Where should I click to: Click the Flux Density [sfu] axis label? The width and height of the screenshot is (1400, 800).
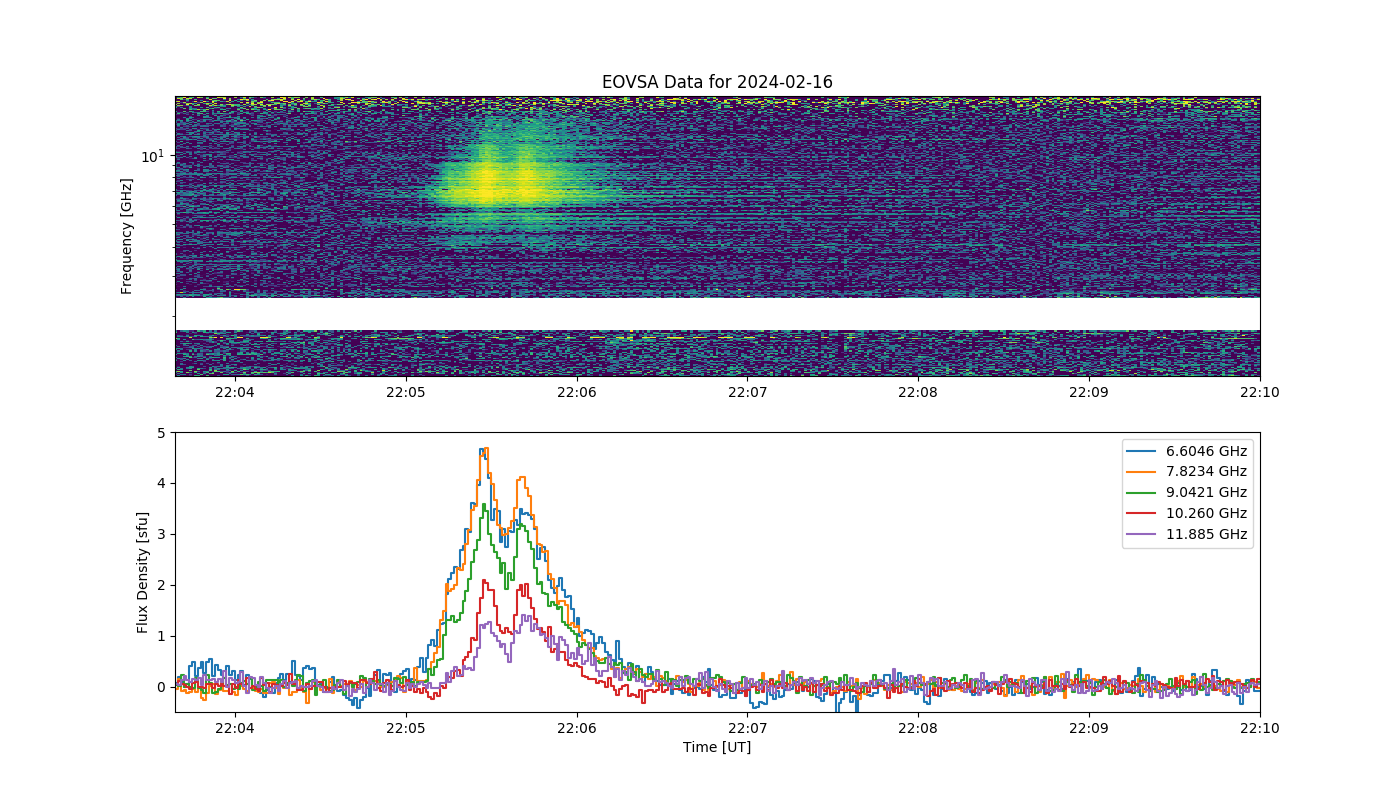coord(143,572)
